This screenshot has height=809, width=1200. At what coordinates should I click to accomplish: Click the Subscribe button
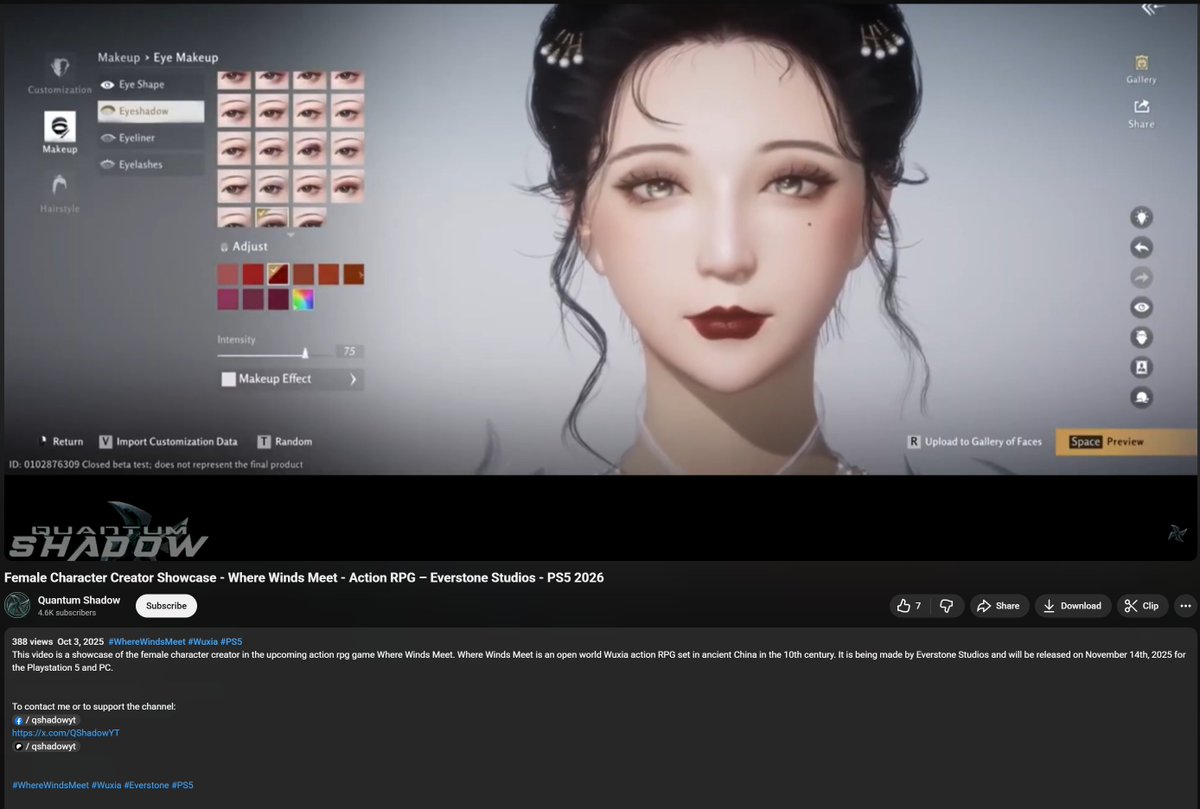pyautogui.click(x=166, y=606)
